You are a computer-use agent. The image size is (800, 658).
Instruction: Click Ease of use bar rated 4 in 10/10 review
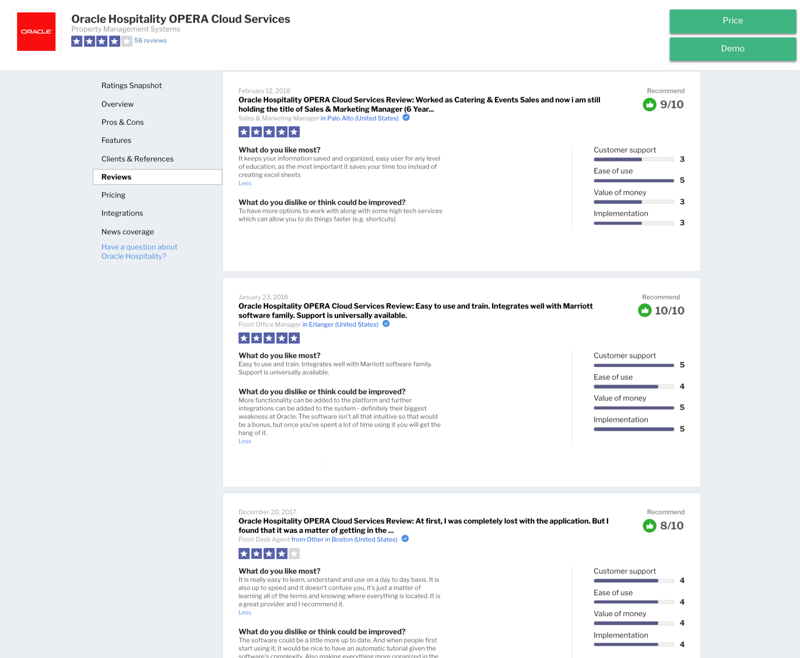[x=634, y=387]
